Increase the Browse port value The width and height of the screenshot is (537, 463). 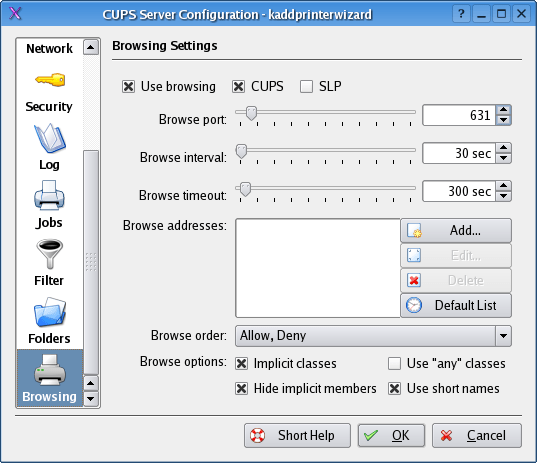tap(503, 110)
